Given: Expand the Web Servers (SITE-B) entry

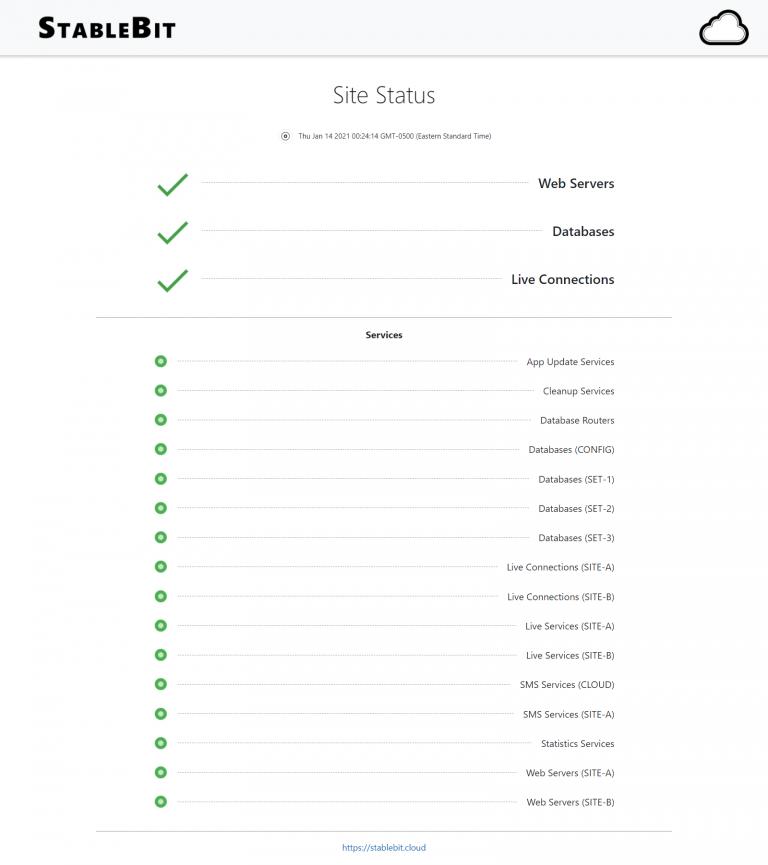Looking at the screenshot, I should pos(570,801).
